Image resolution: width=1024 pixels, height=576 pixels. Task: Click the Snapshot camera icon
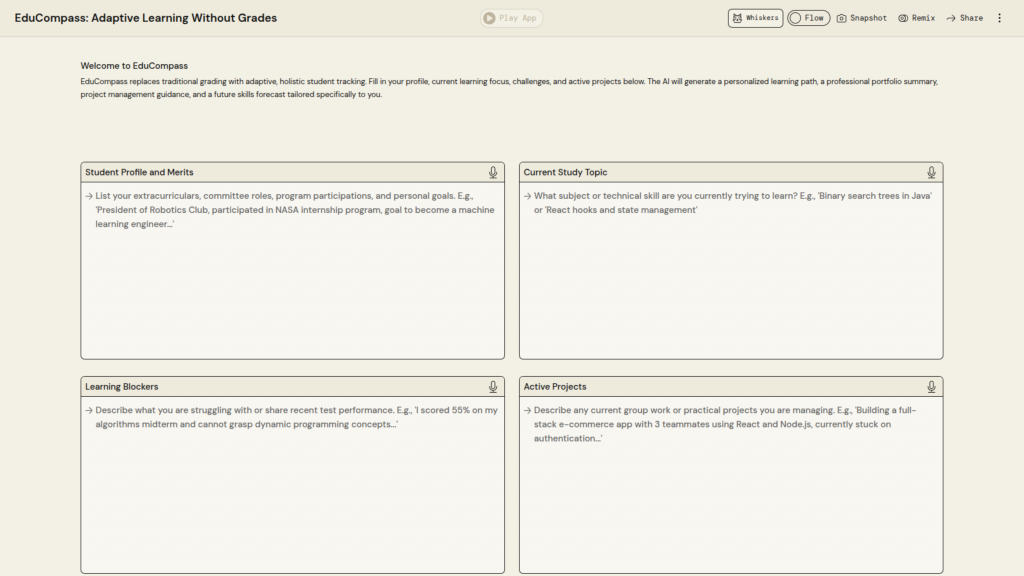842,18
